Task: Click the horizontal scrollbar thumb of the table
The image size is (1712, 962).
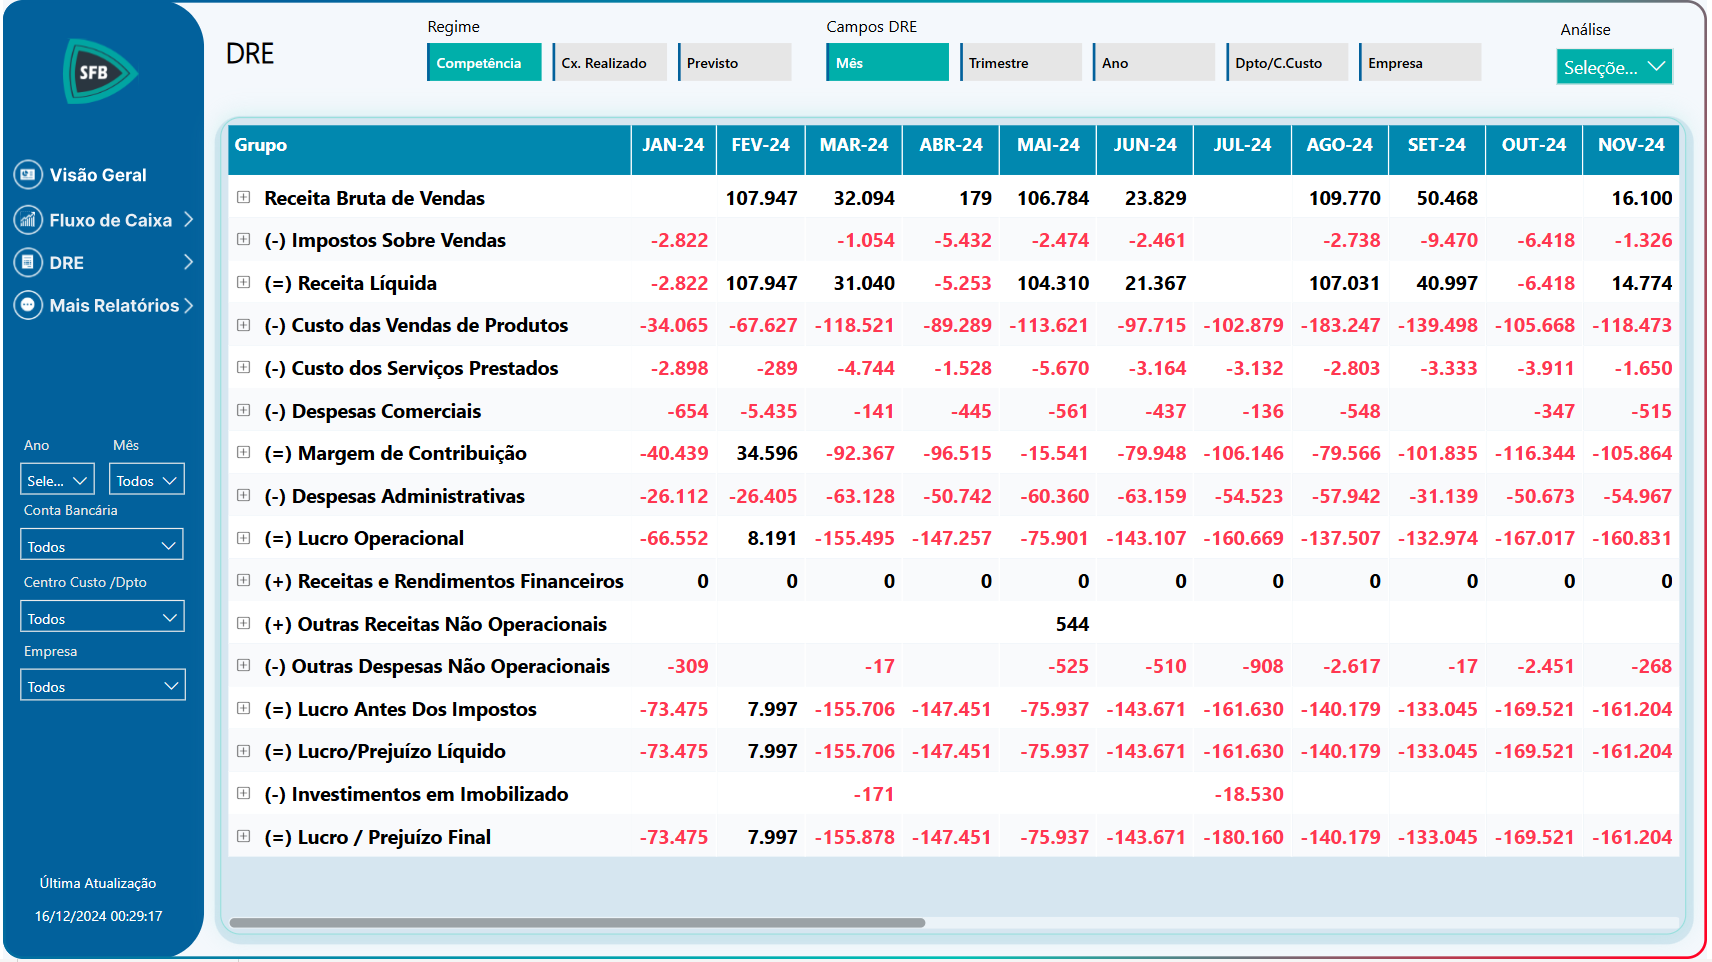Action: pyautogui.click(x=577, y=922)
